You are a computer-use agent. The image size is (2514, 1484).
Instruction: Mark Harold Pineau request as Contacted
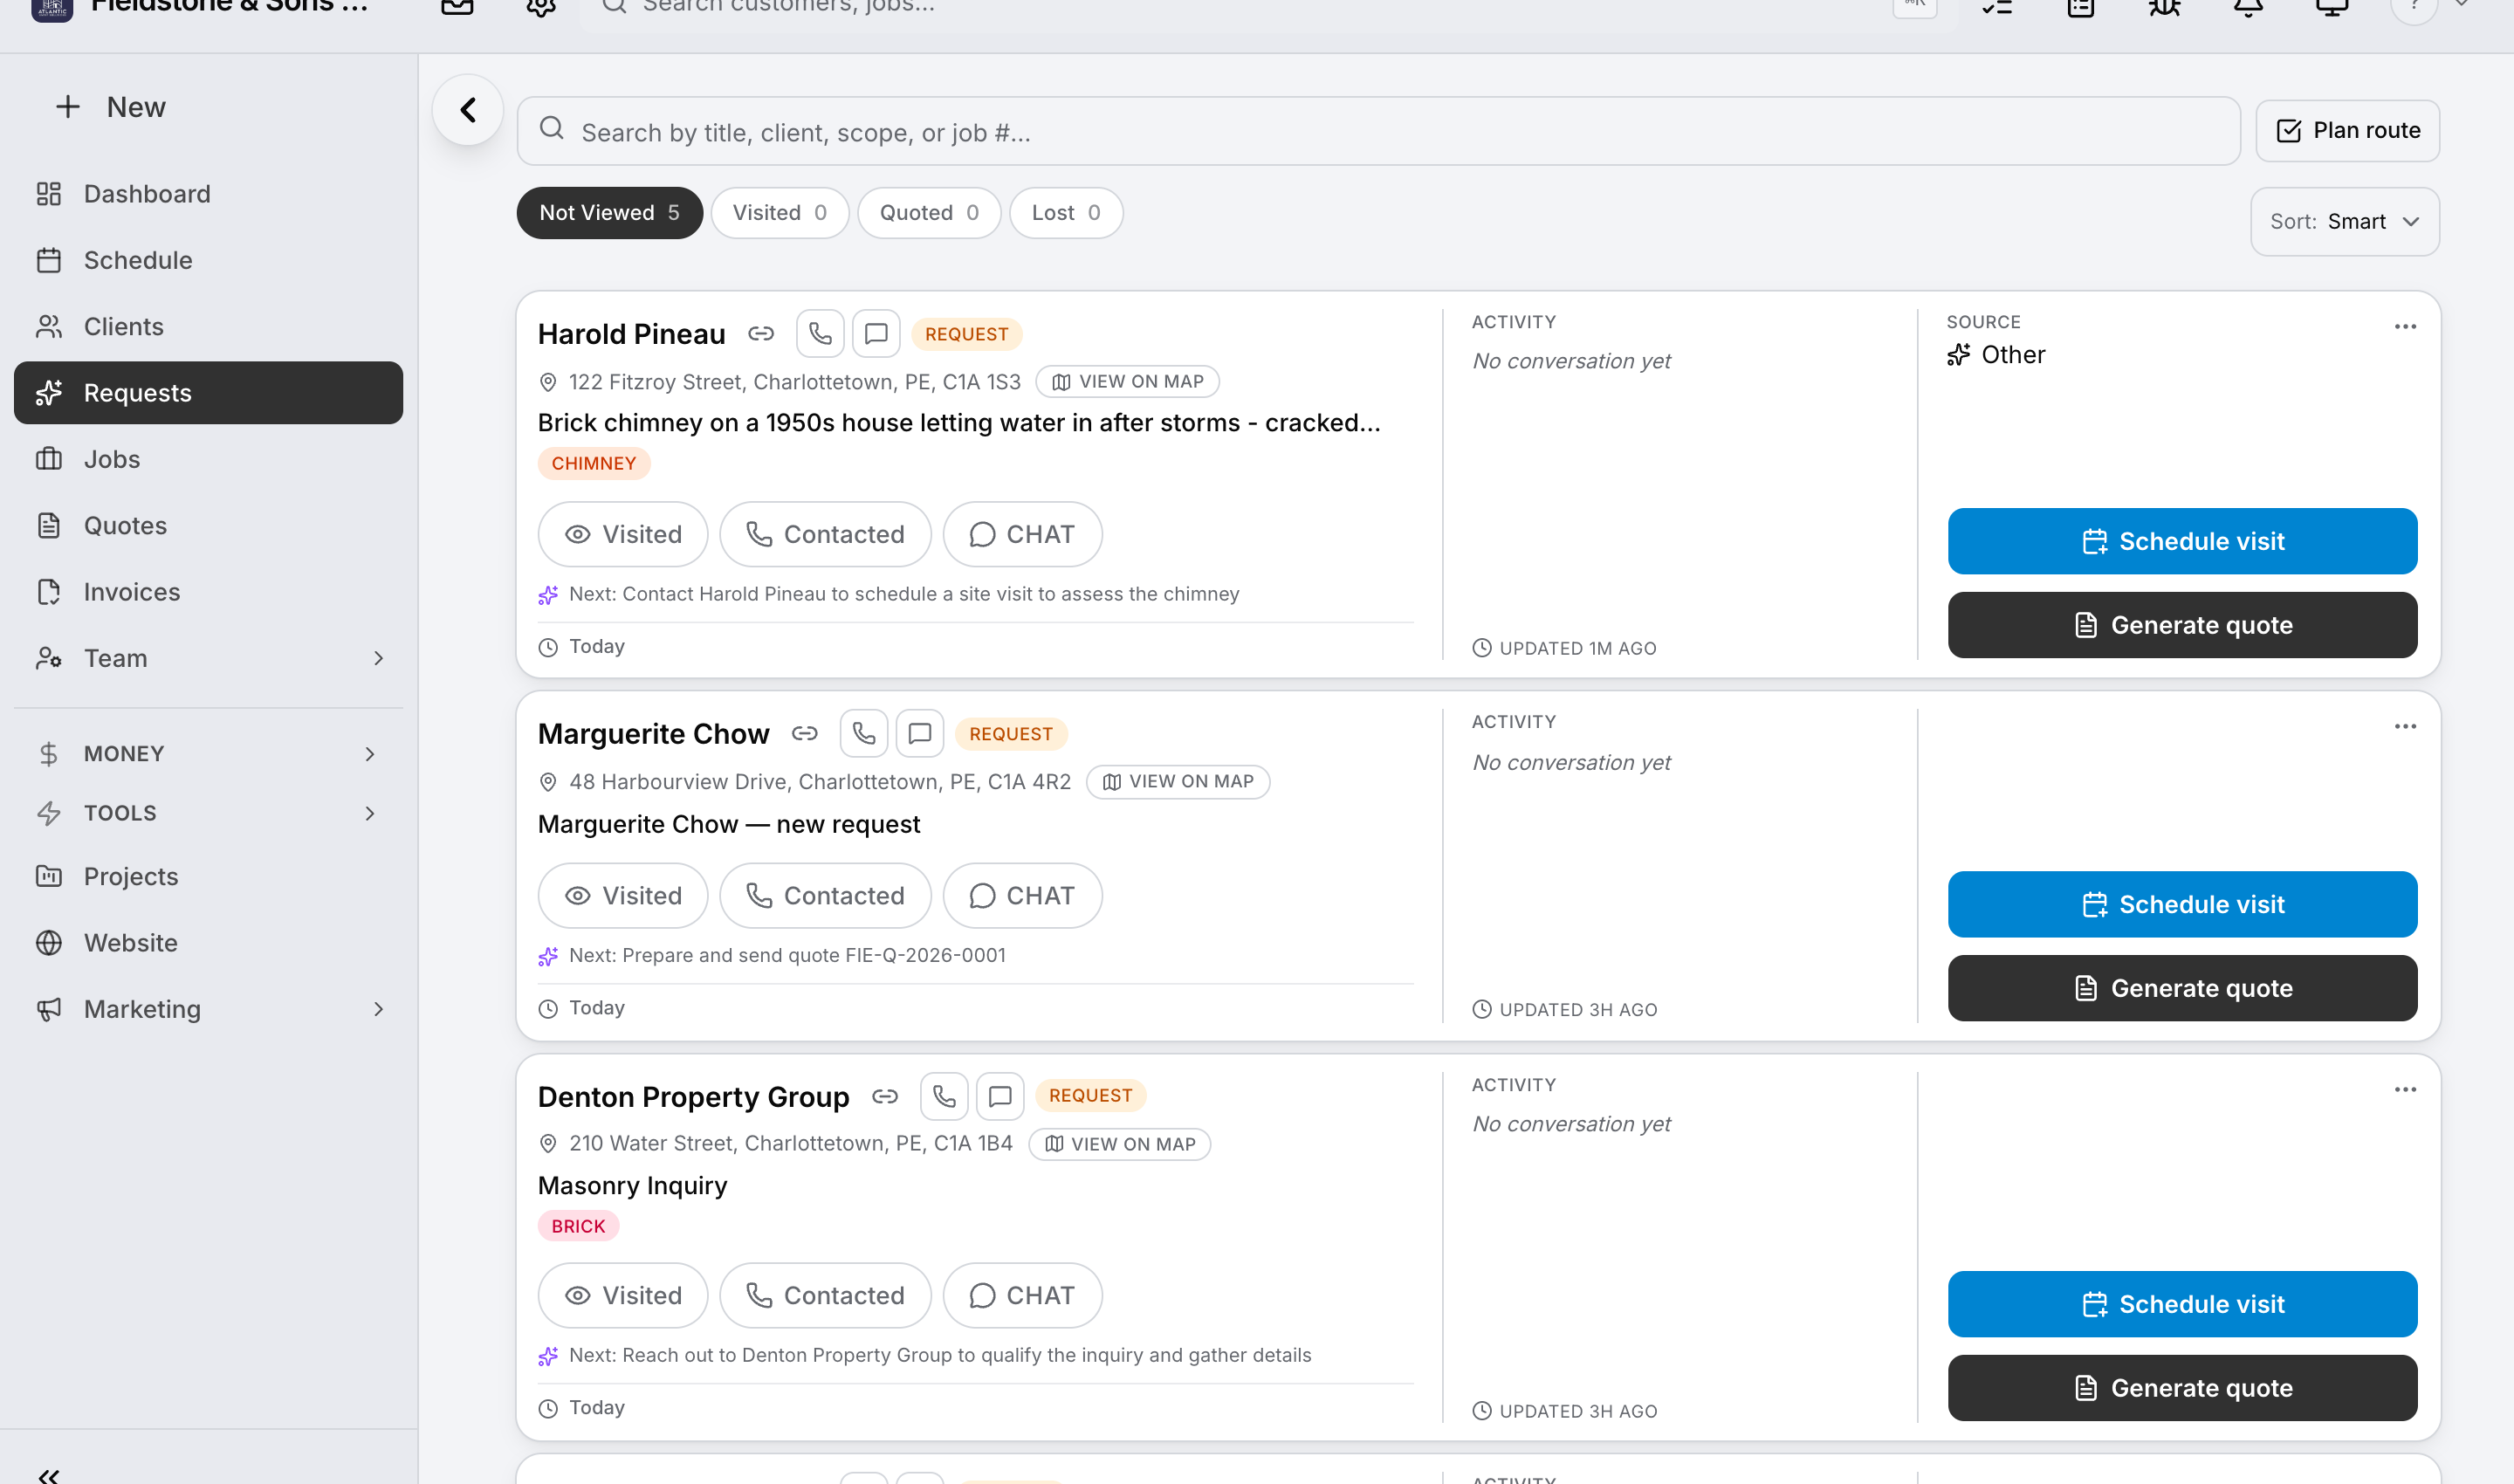click(825, 534)
